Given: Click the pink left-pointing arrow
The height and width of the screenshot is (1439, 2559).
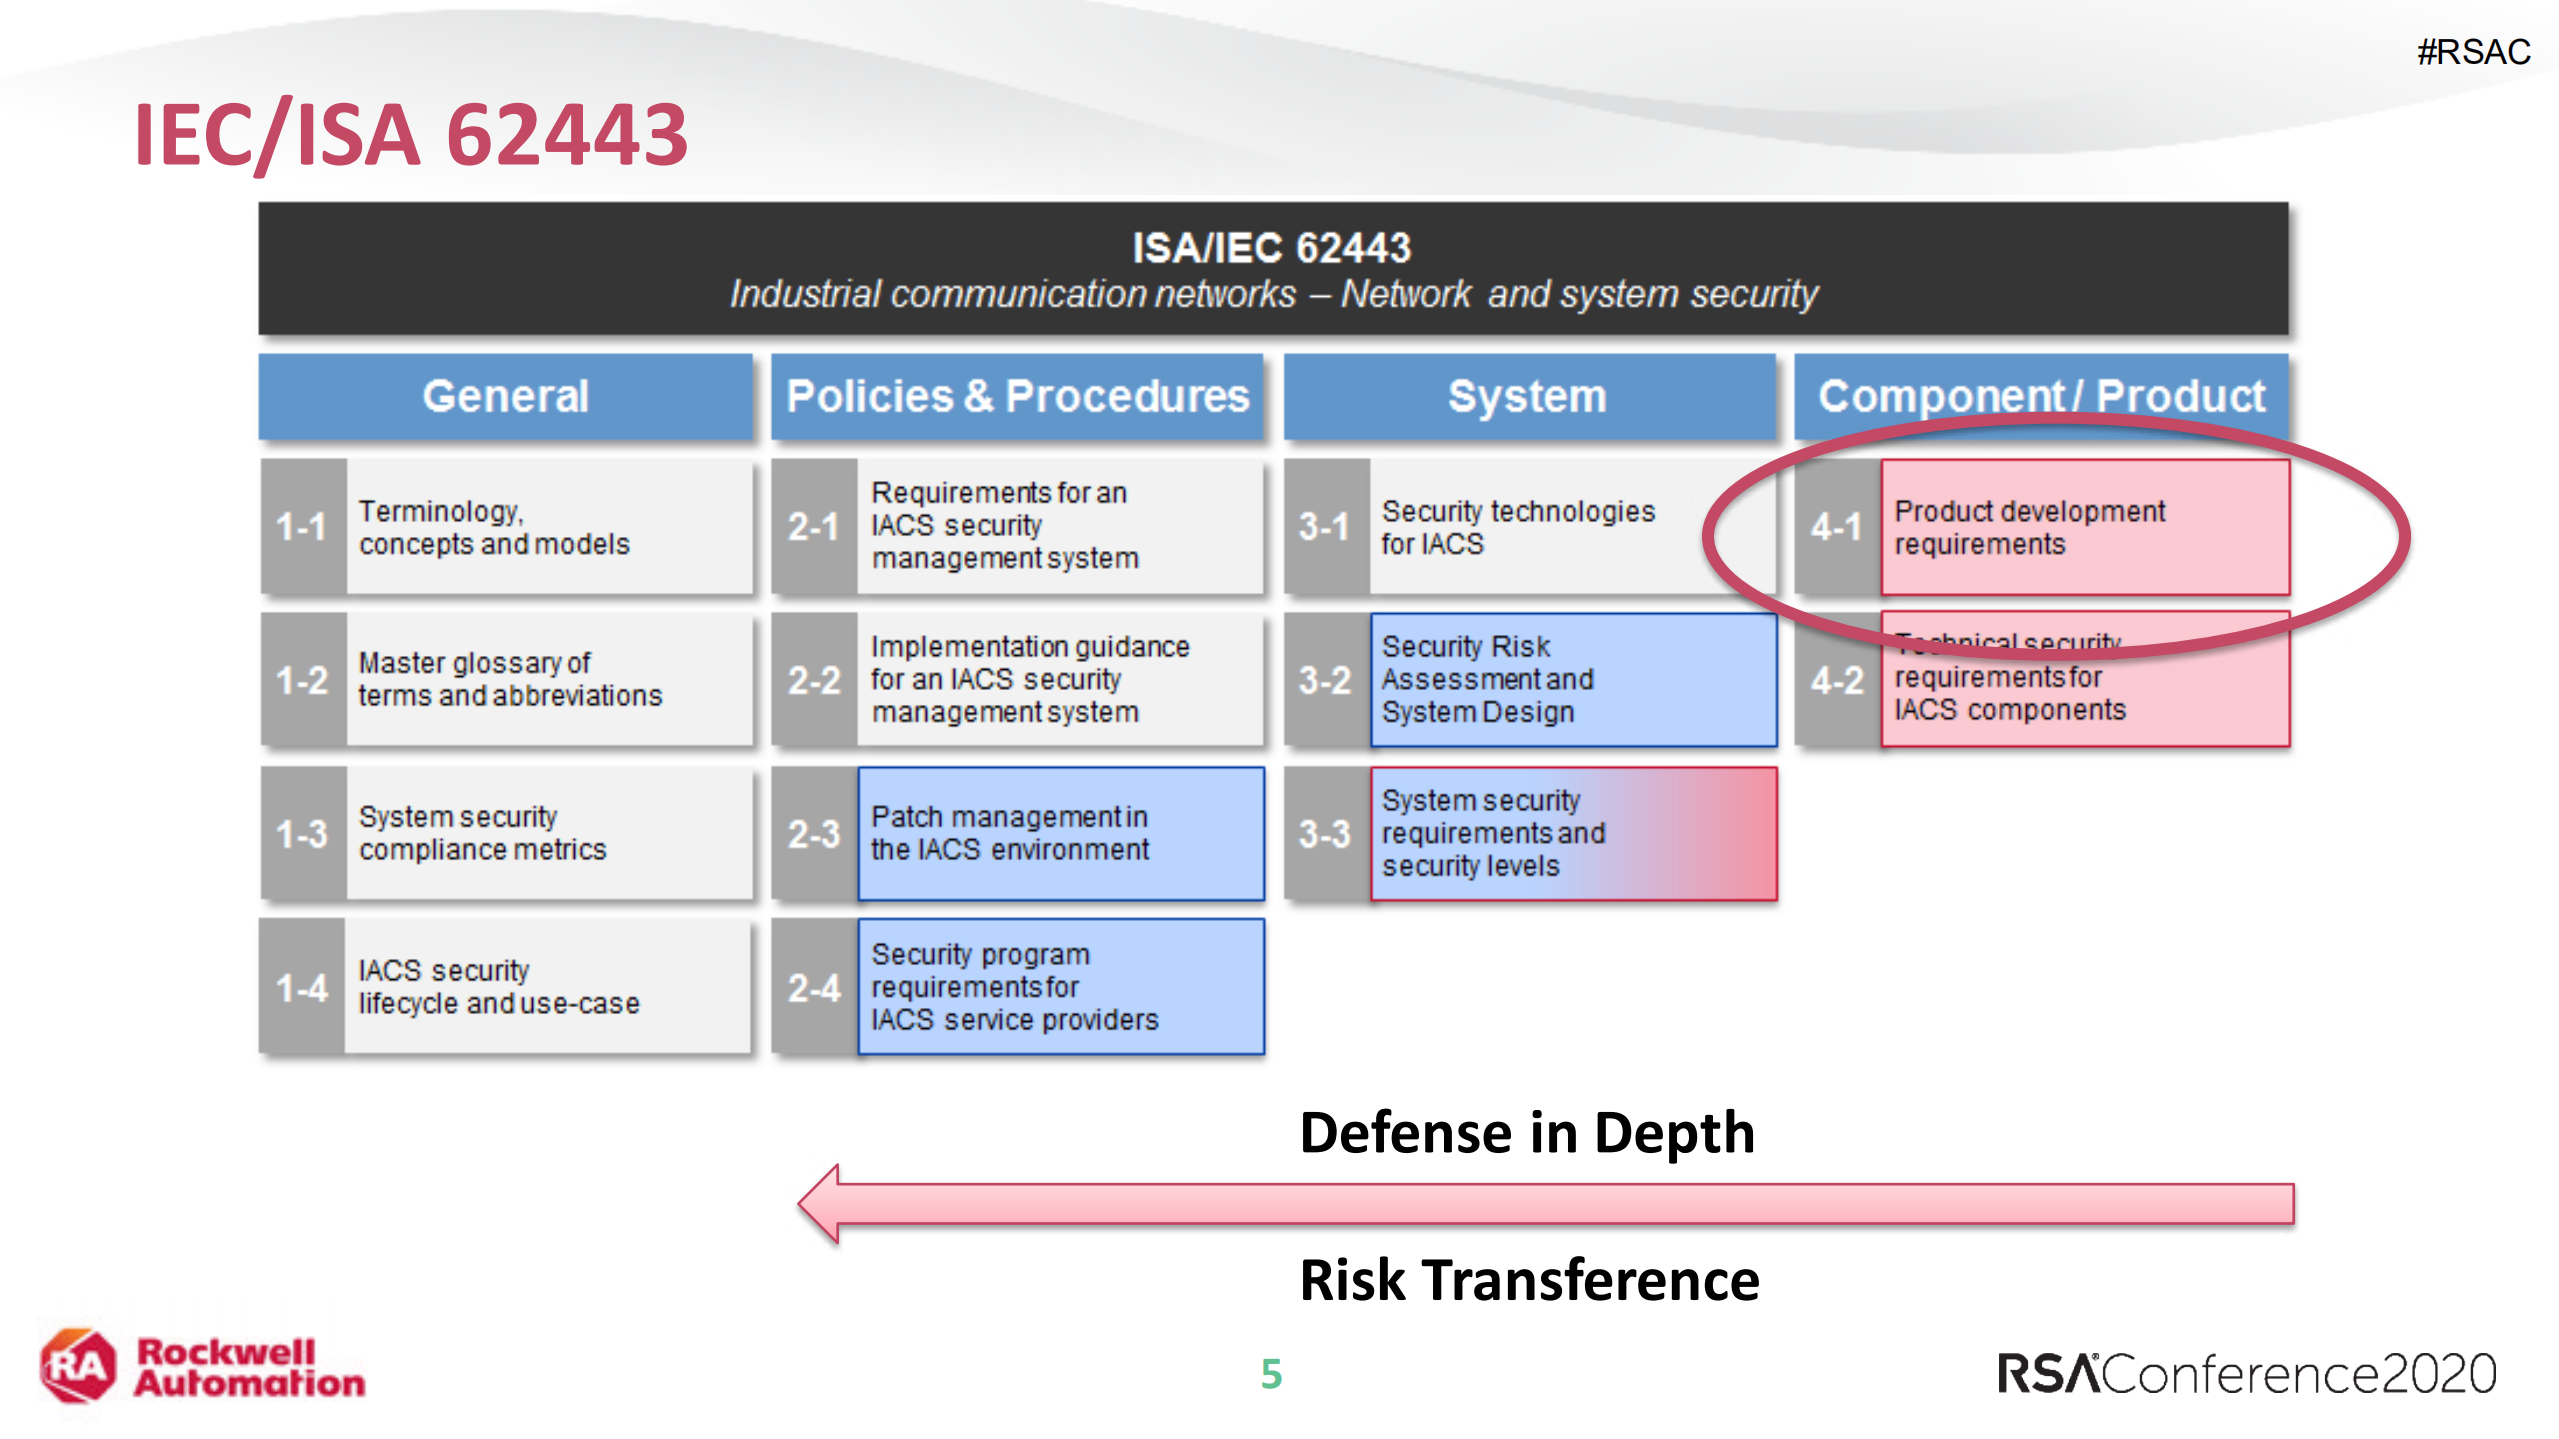Looking at the screenshot, I should click(1545, 1204).
